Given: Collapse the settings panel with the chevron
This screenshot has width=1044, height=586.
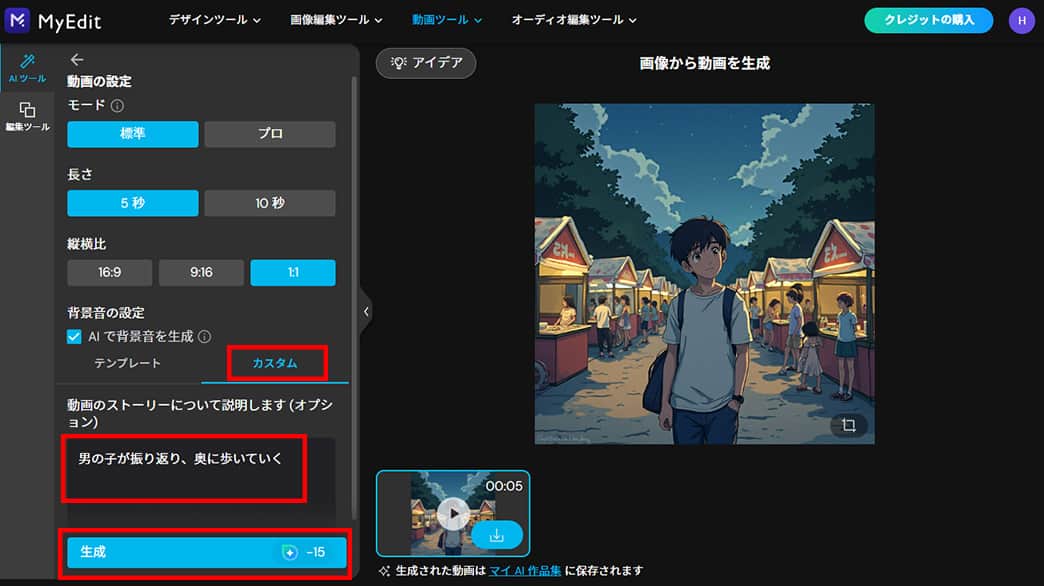Looking at the screenshot, I should [366, 311].
